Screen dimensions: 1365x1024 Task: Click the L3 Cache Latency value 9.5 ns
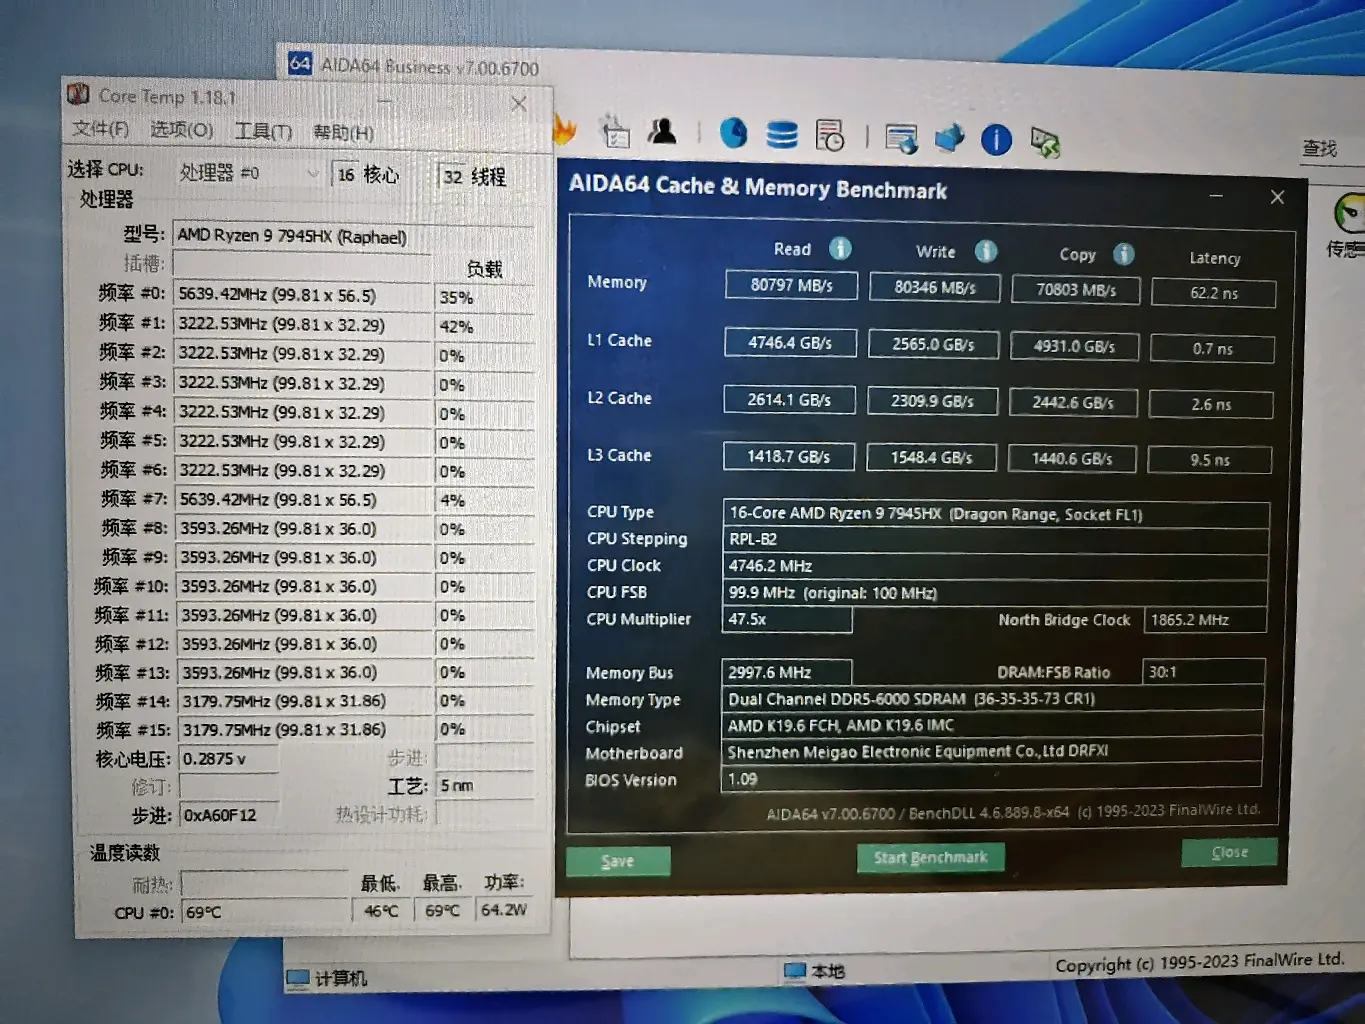tap(1210, 460)
